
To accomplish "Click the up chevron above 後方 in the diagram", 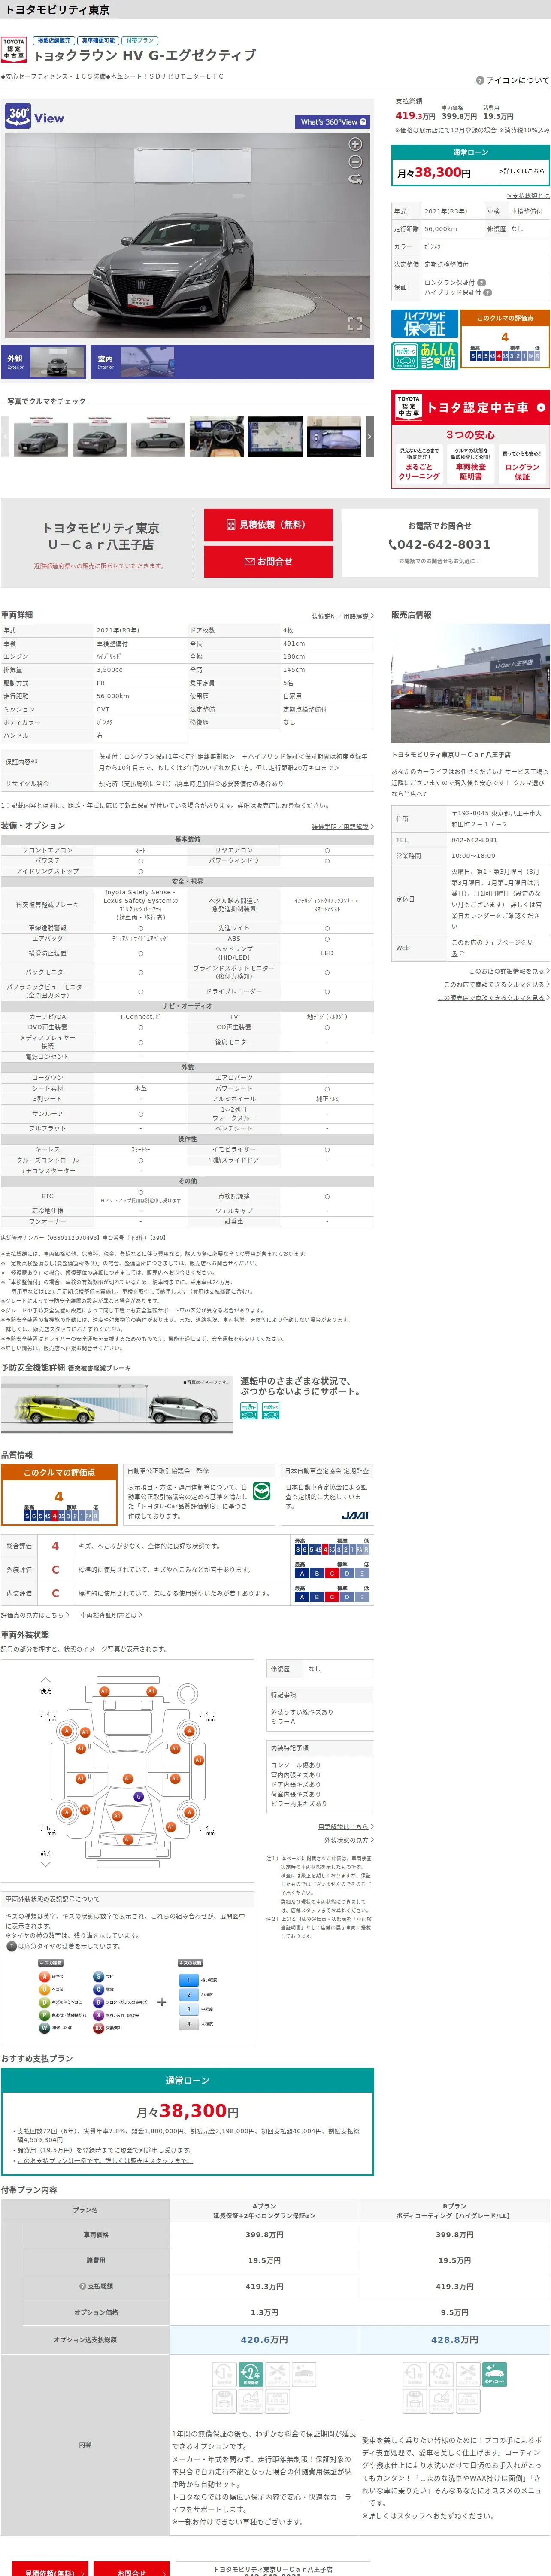I will 46,1680.
